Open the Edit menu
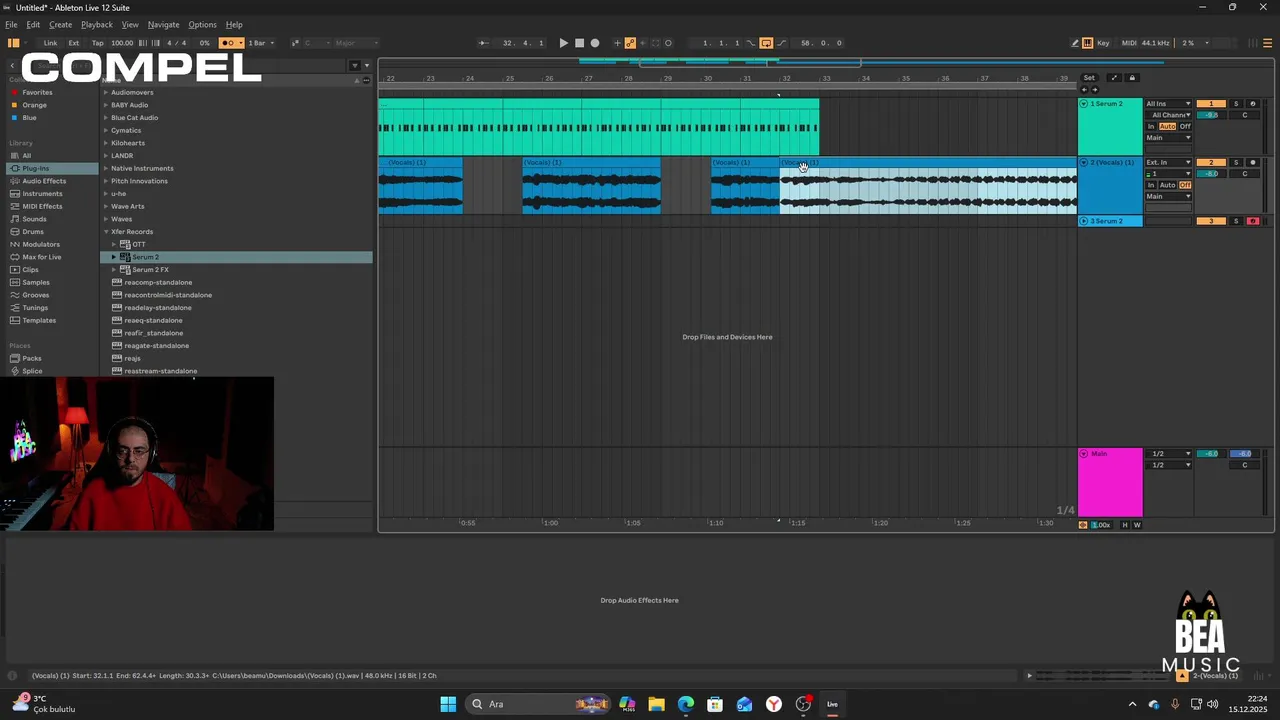This screenshot has height=720, width=1280. coord(33,24)
